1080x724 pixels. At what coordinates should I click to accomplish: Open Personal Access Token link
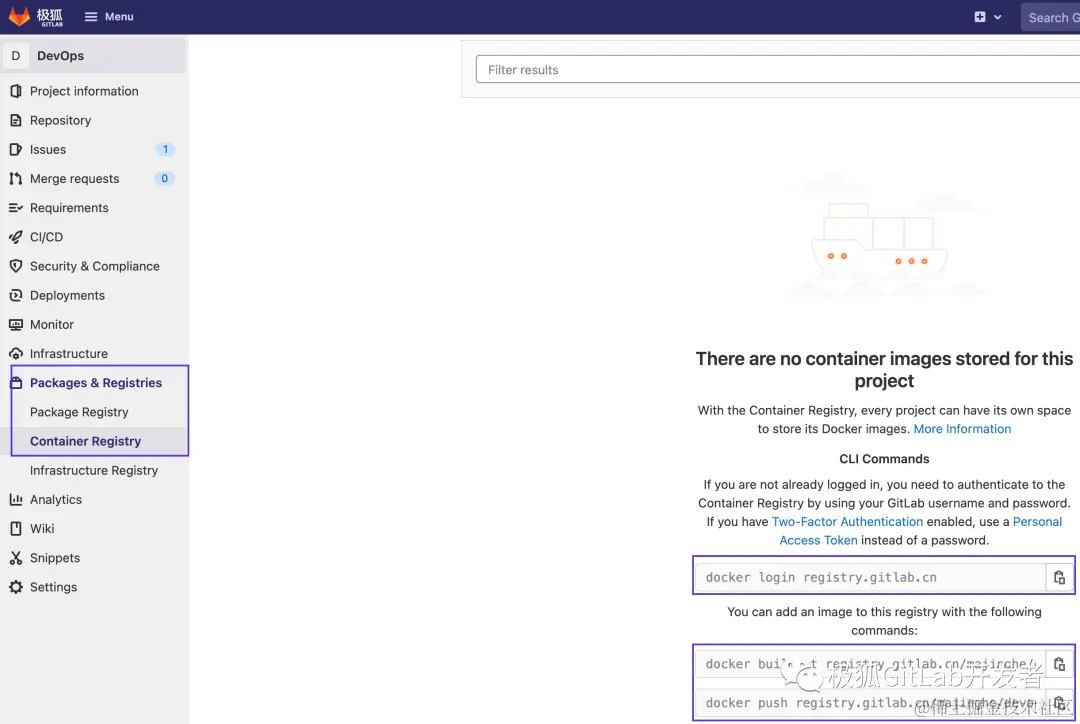click(920, 531)
